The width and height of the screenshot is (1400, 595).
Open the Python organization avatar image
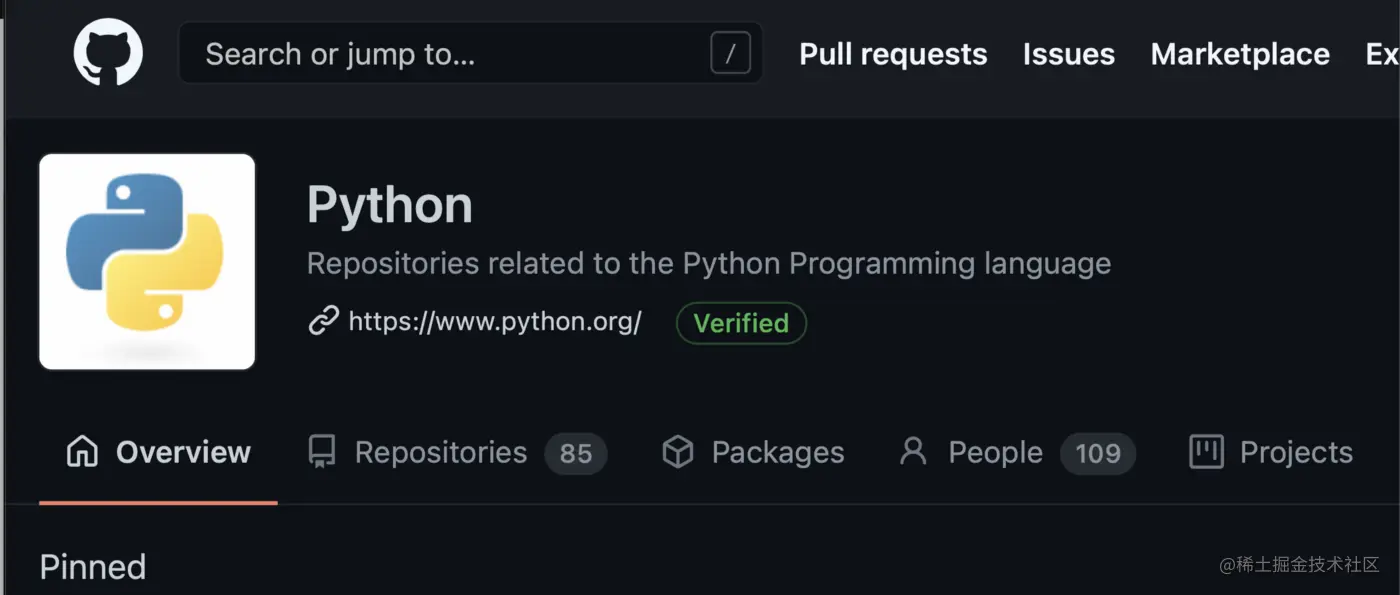tap(147, 262)
